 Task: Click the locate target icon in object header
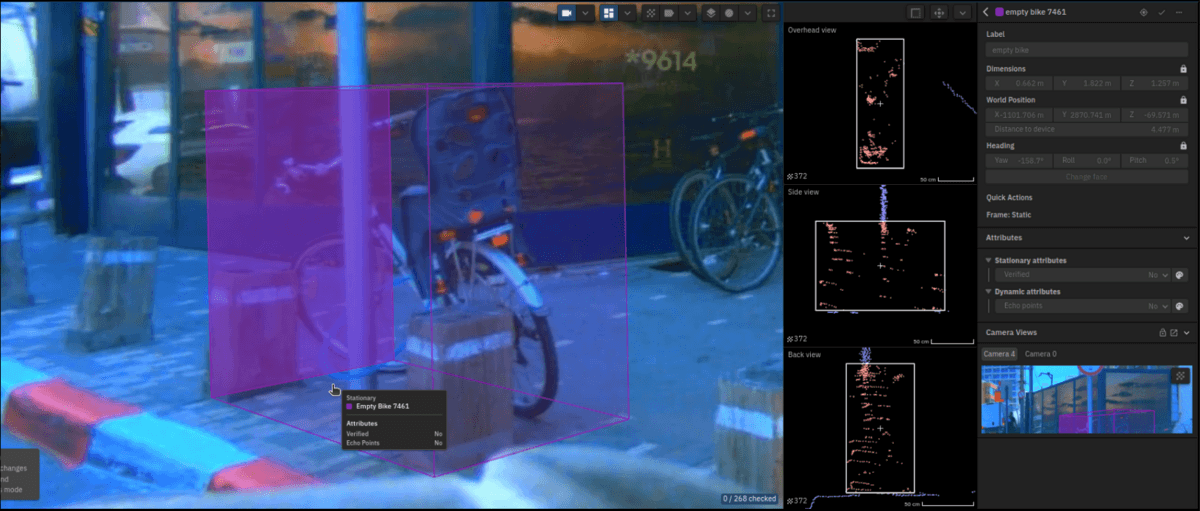(1144, 12)
